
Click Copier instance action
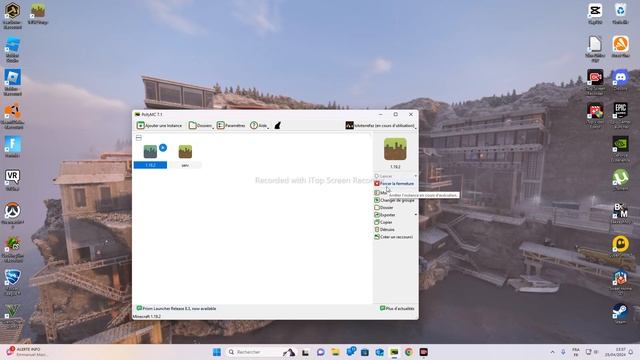point(383,222)
